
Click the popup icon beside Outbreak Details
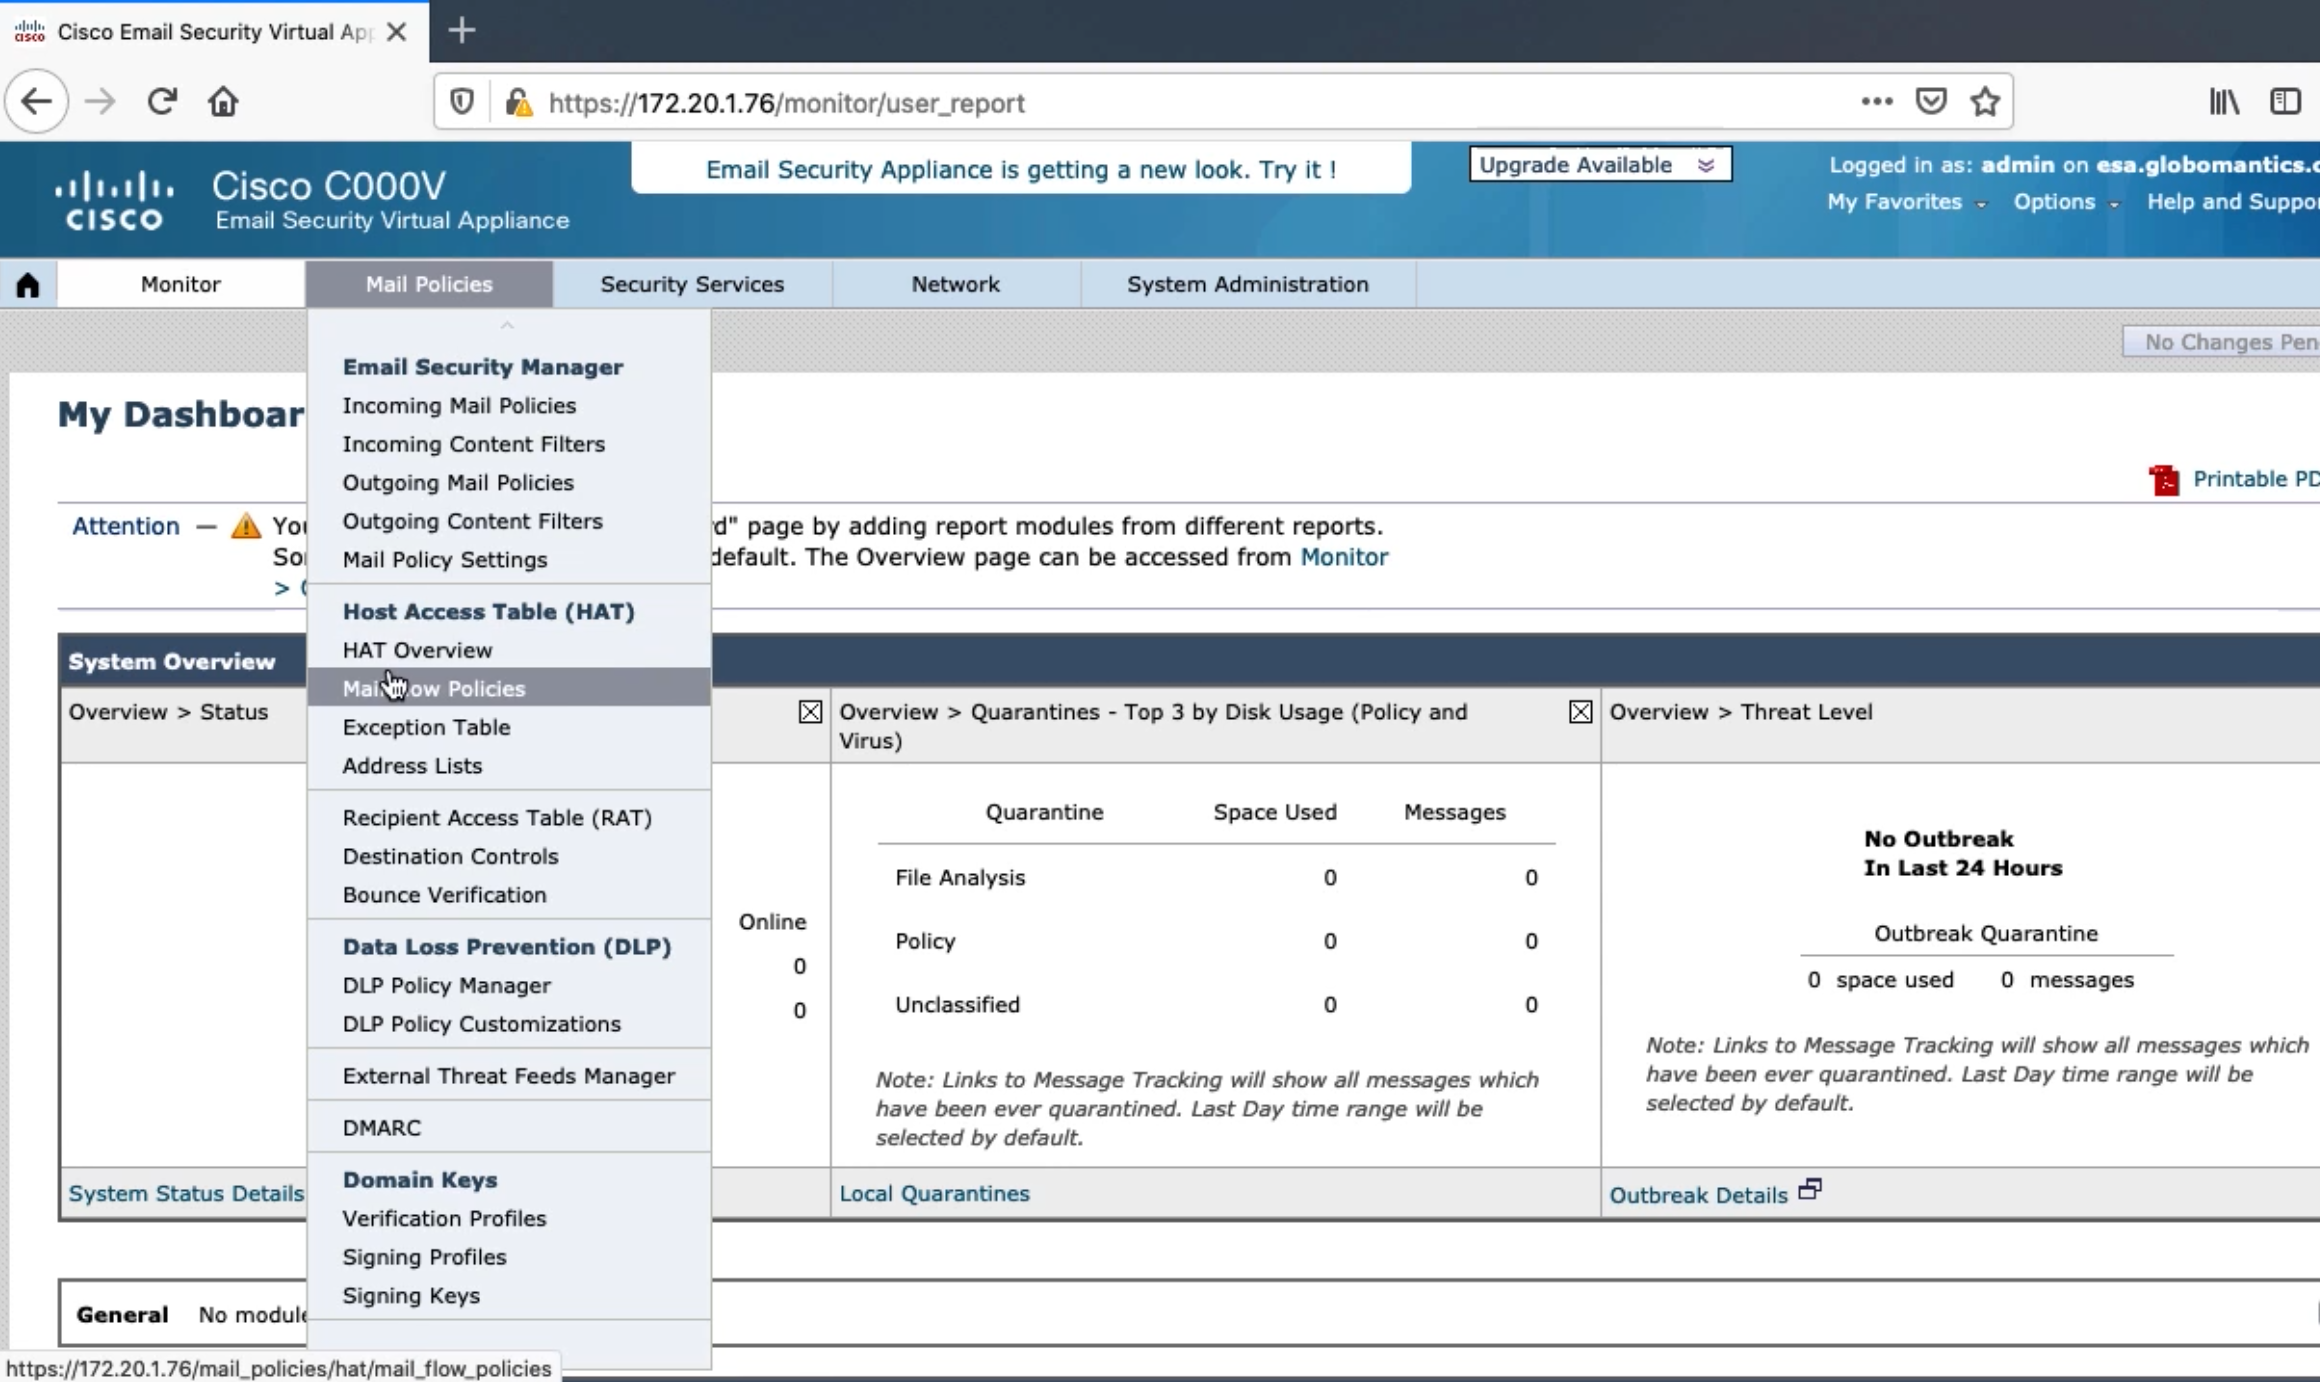(1810, 1190)
